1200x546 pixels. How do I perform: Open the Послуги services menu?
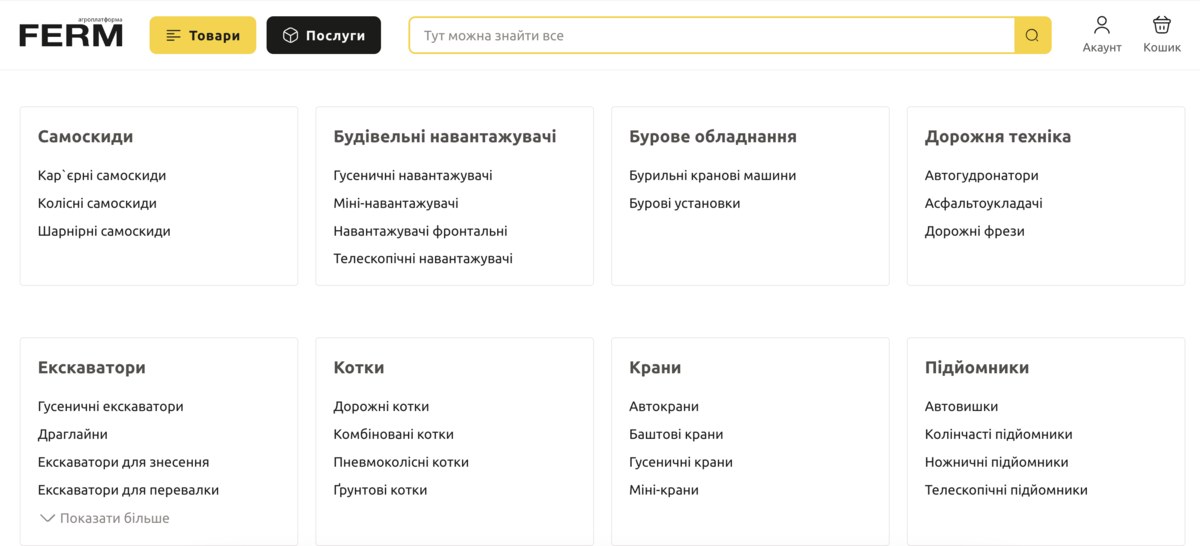point(323,35)
